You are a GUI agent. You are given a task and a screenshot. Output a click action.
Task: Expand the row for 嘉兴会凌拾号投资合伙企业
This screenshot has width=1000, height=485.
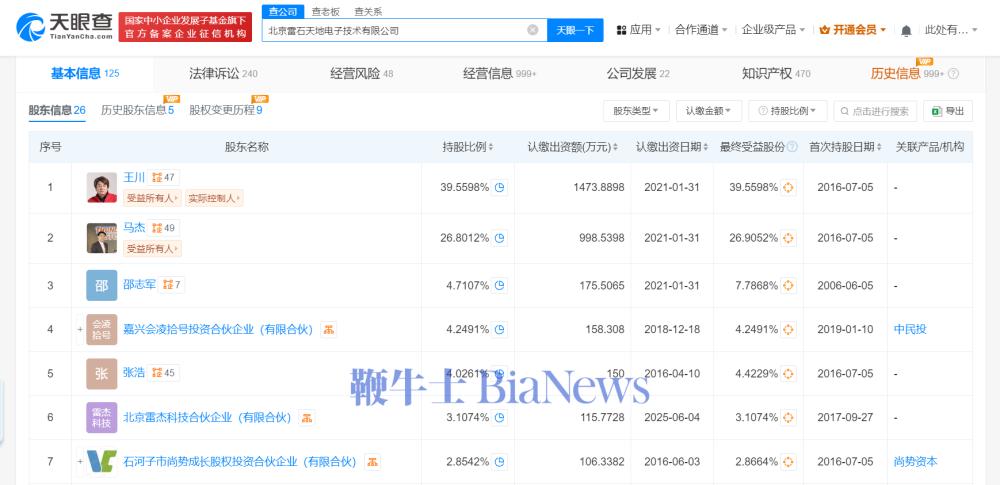[x=80, y=329]
